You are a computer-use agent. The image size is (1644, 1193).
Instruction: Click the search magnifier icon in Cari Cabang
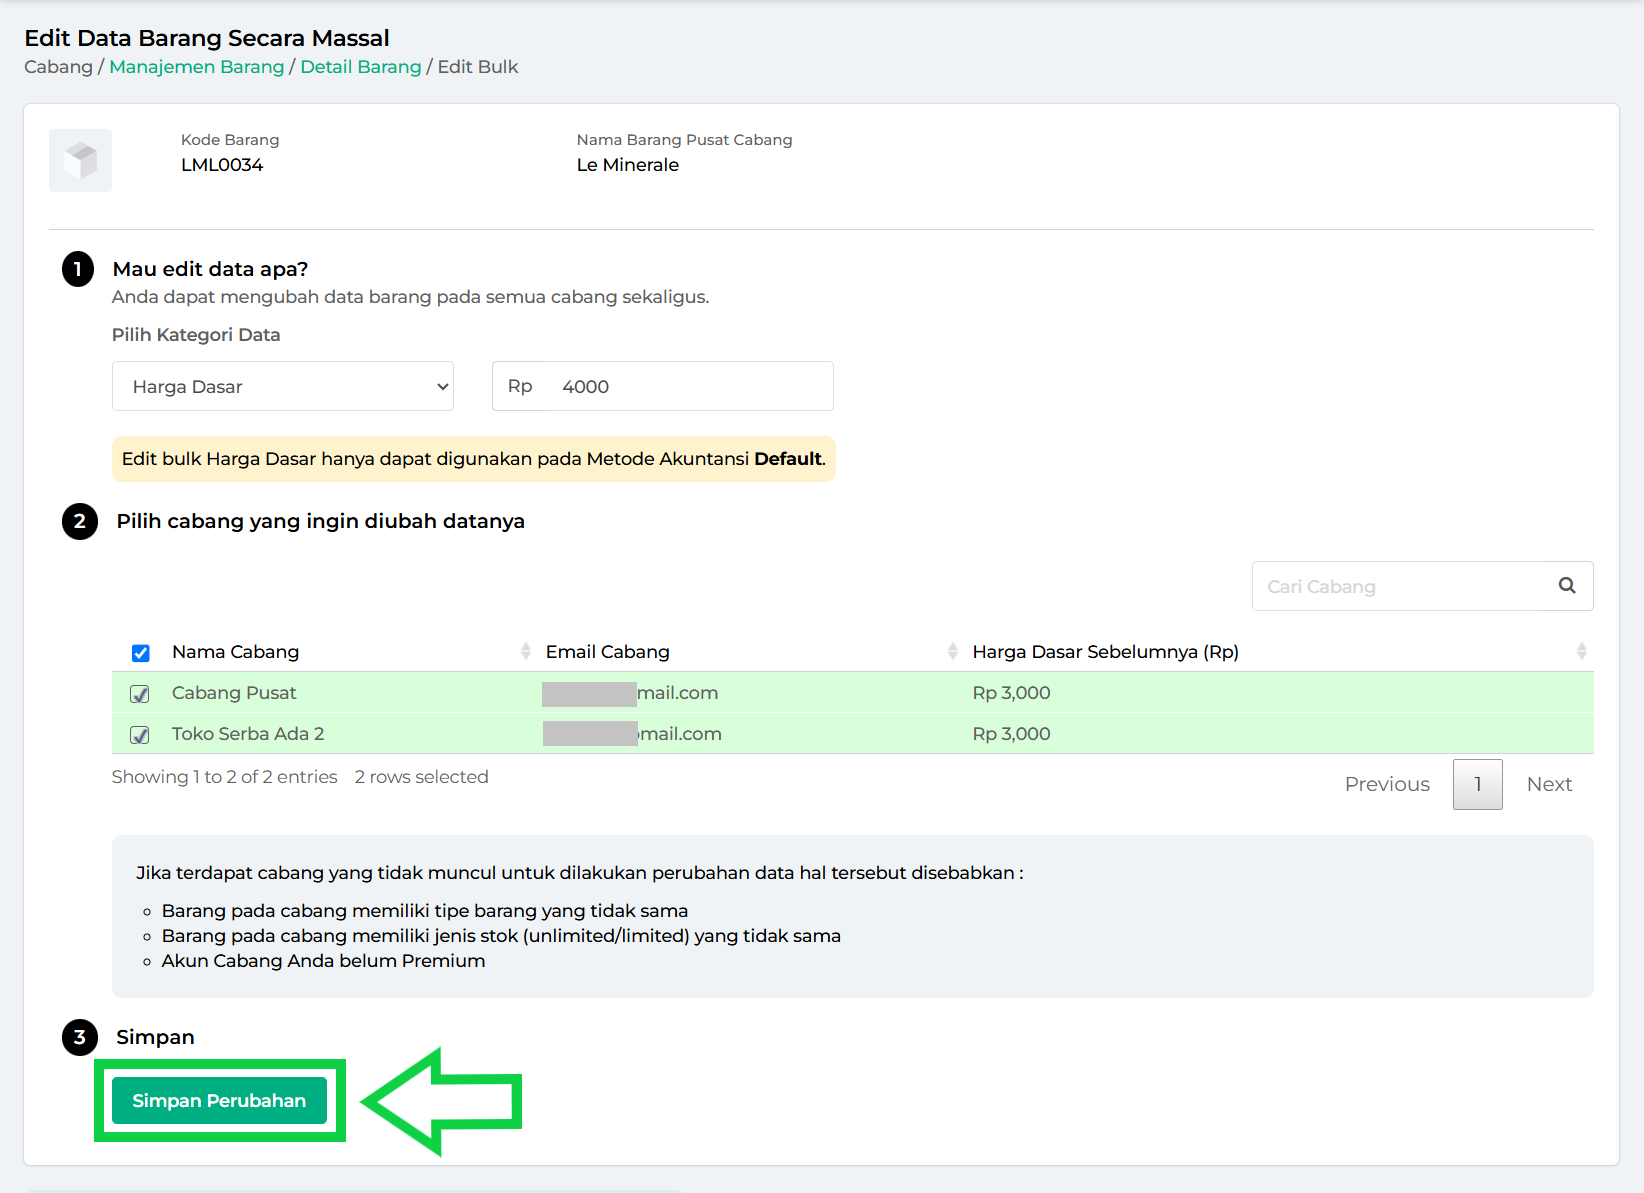(1566, 586)
